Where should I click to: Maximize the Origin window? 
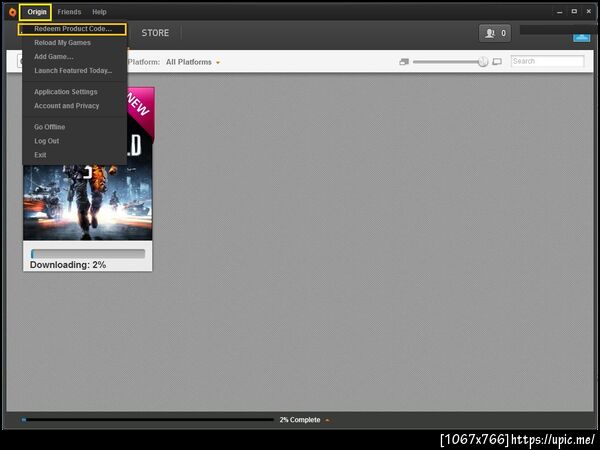tap(574, 11)
